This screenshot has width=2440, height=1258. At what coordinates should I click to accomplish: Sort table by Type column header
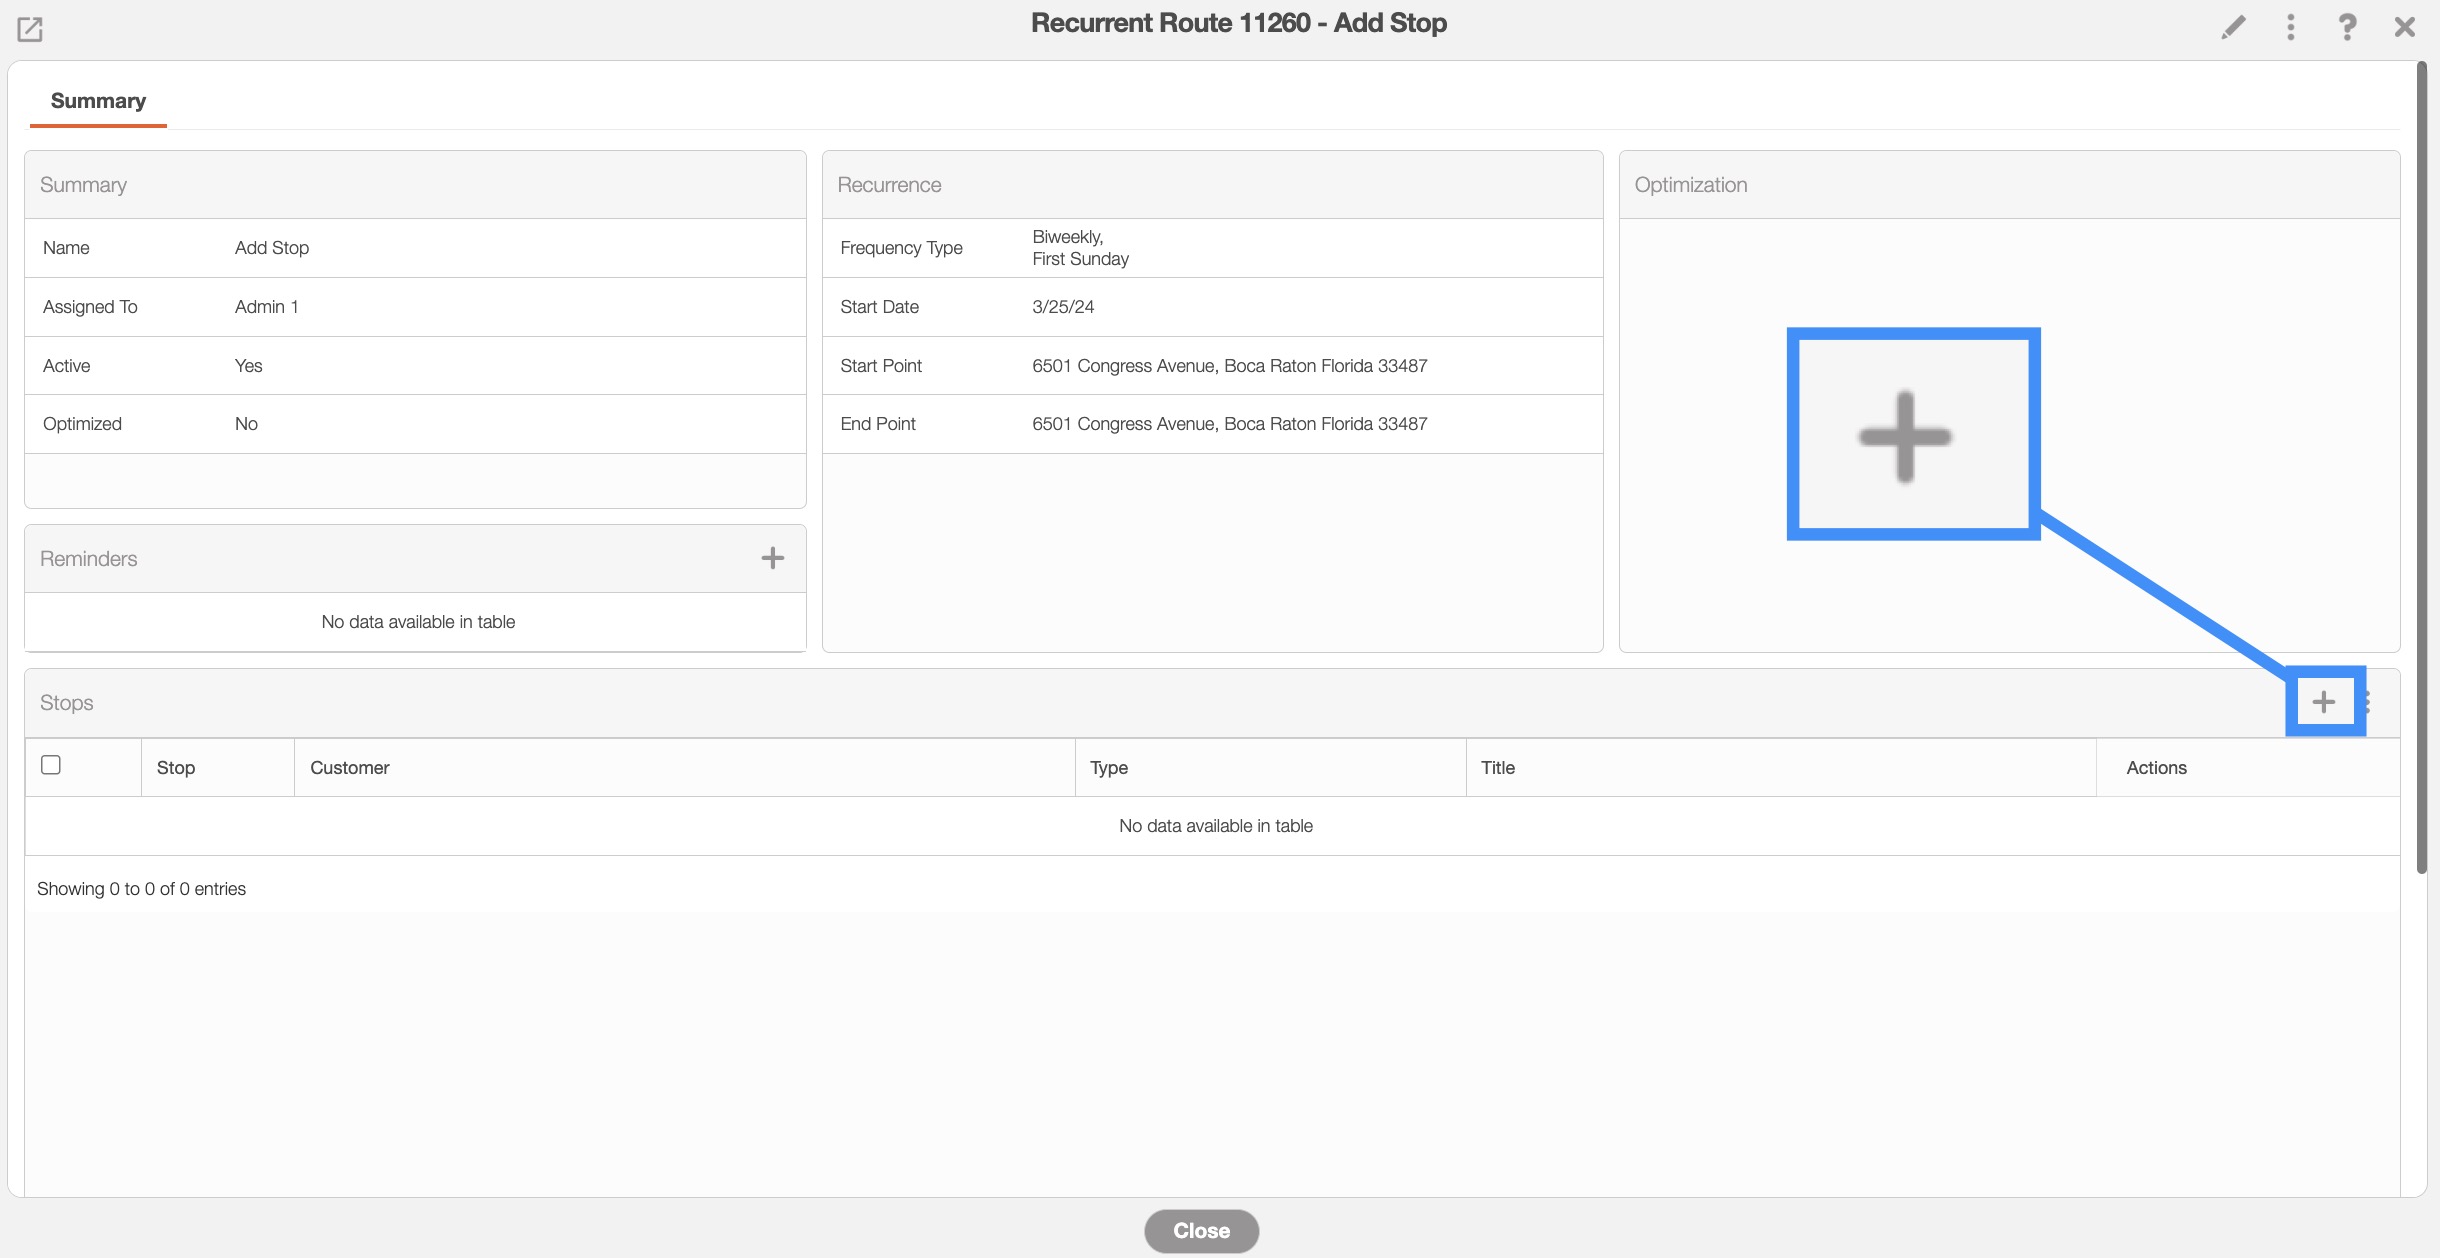pyautogui.click(x=1108, y=768)
